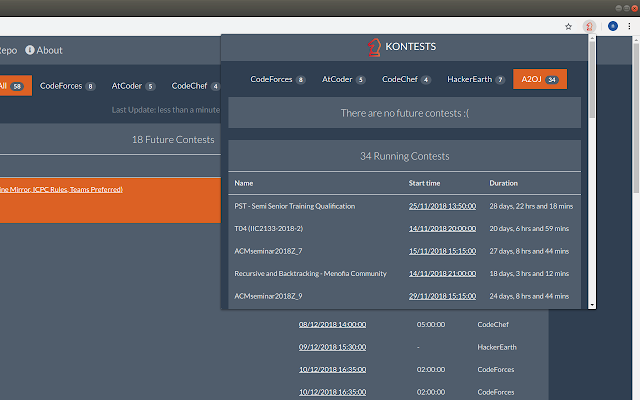Click ACMseminar2018Z_9 contest name
Image resolution: width=640 pixels, height=400 pixels.
coord(268,296)
